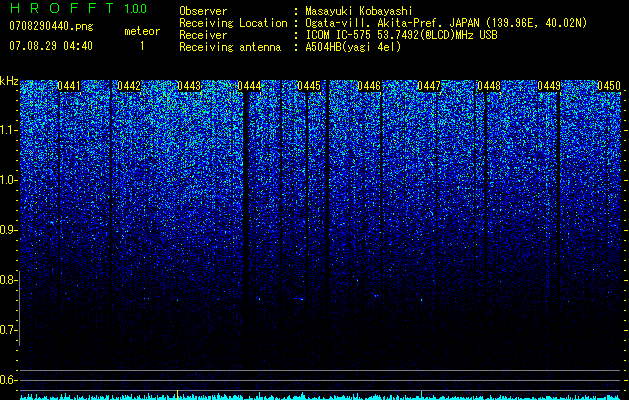This screenshot has height=400, width=629.
Task: Select the 0450 time marker label
Action: [x=609, y=86]
